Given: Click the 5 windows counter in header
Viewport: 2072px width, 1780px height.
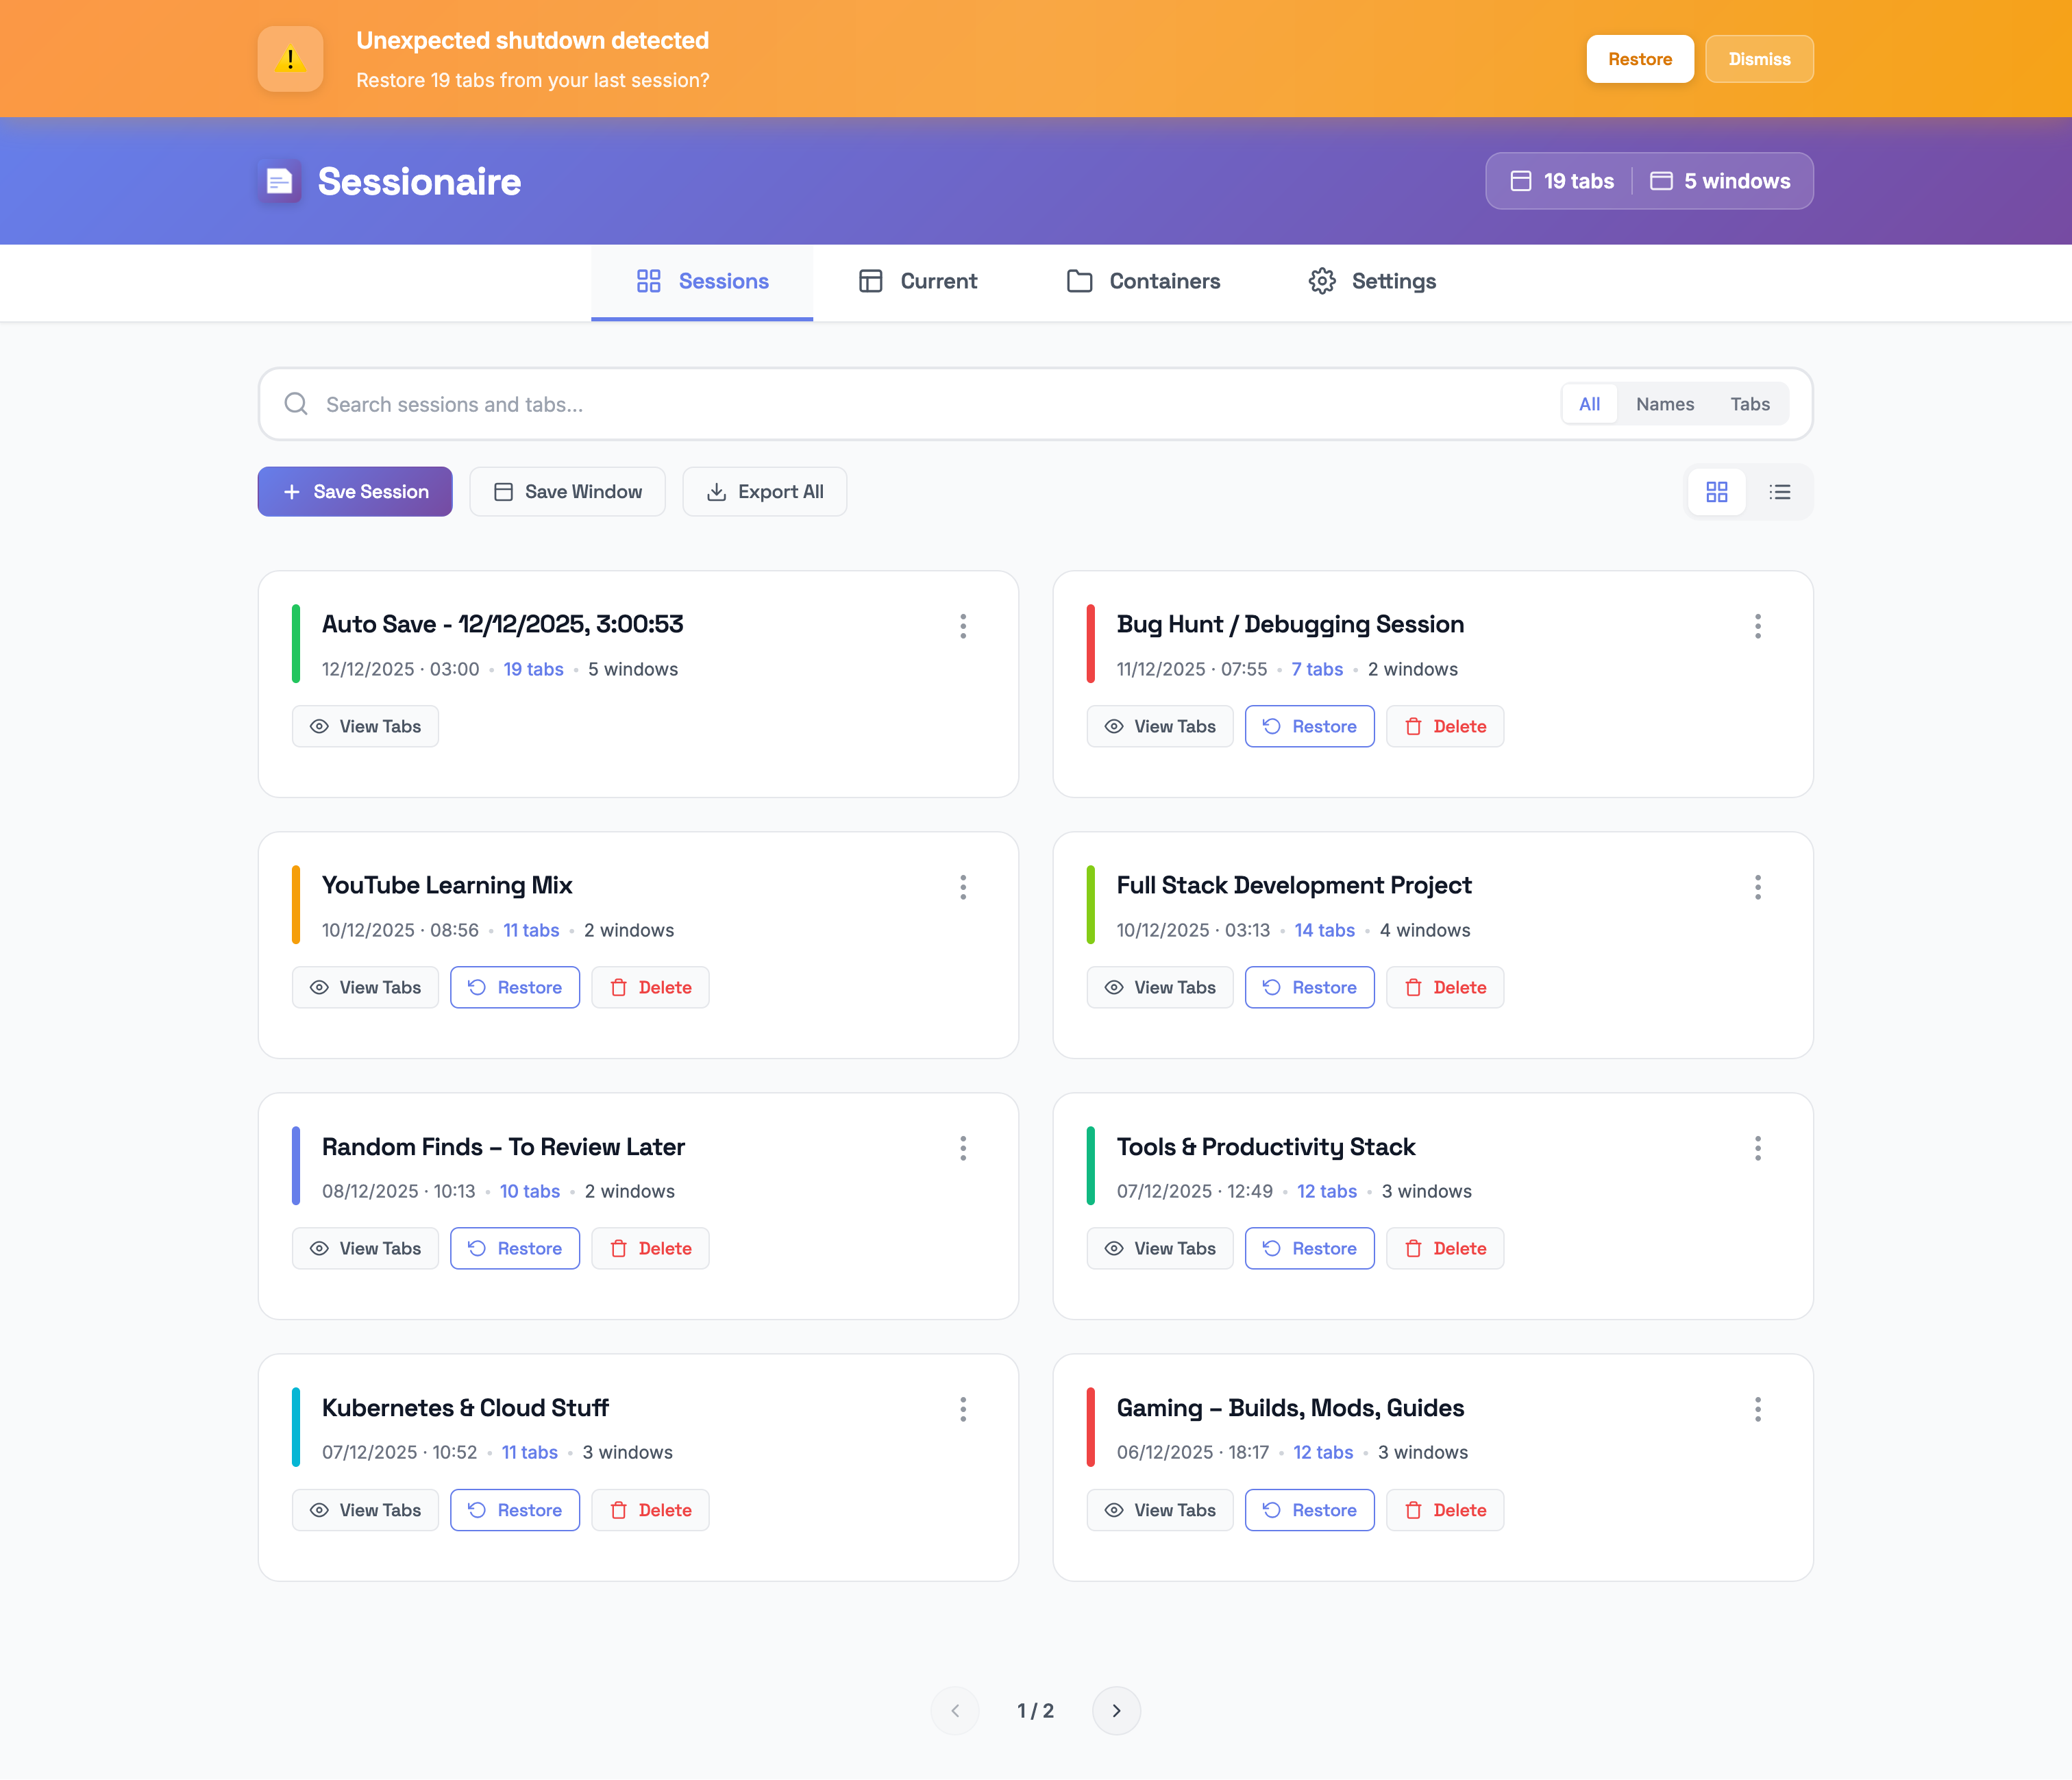Looking at the screenshot, I should pos(1720,181).
